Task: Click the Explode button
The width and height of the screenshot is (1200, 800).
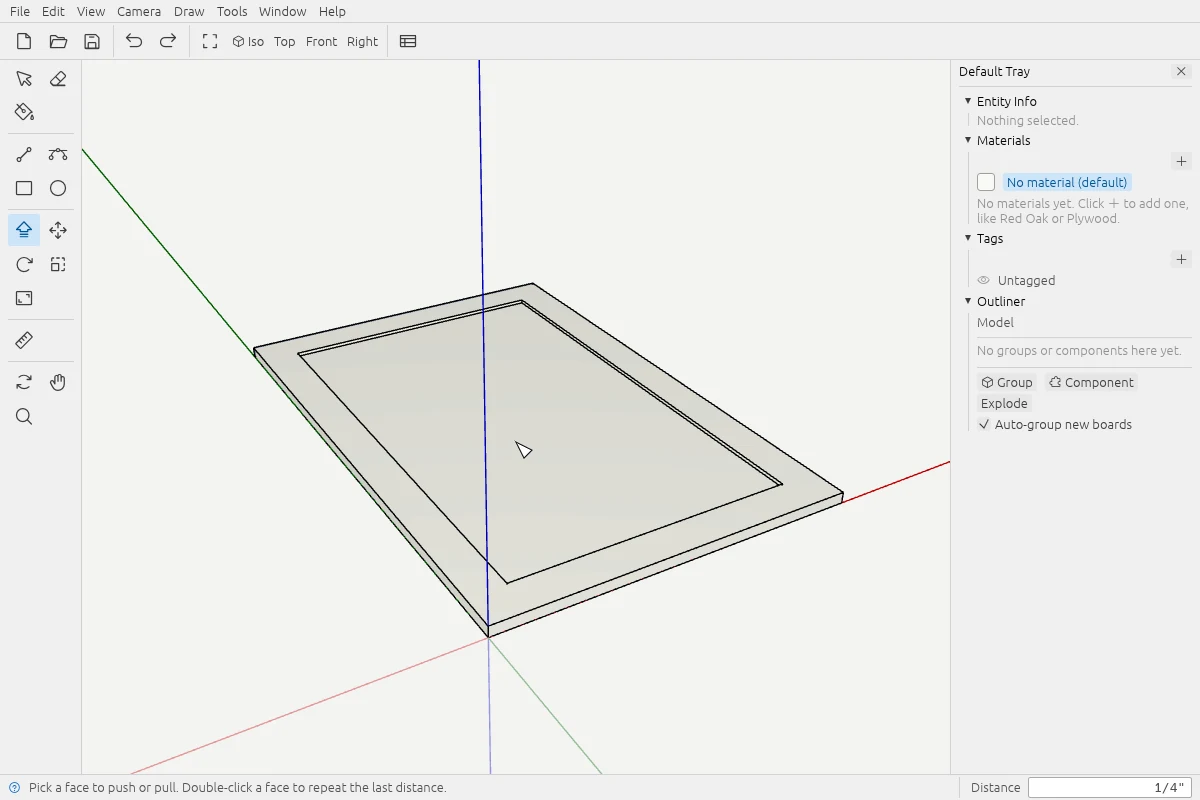Action: tap(1004, 403)
